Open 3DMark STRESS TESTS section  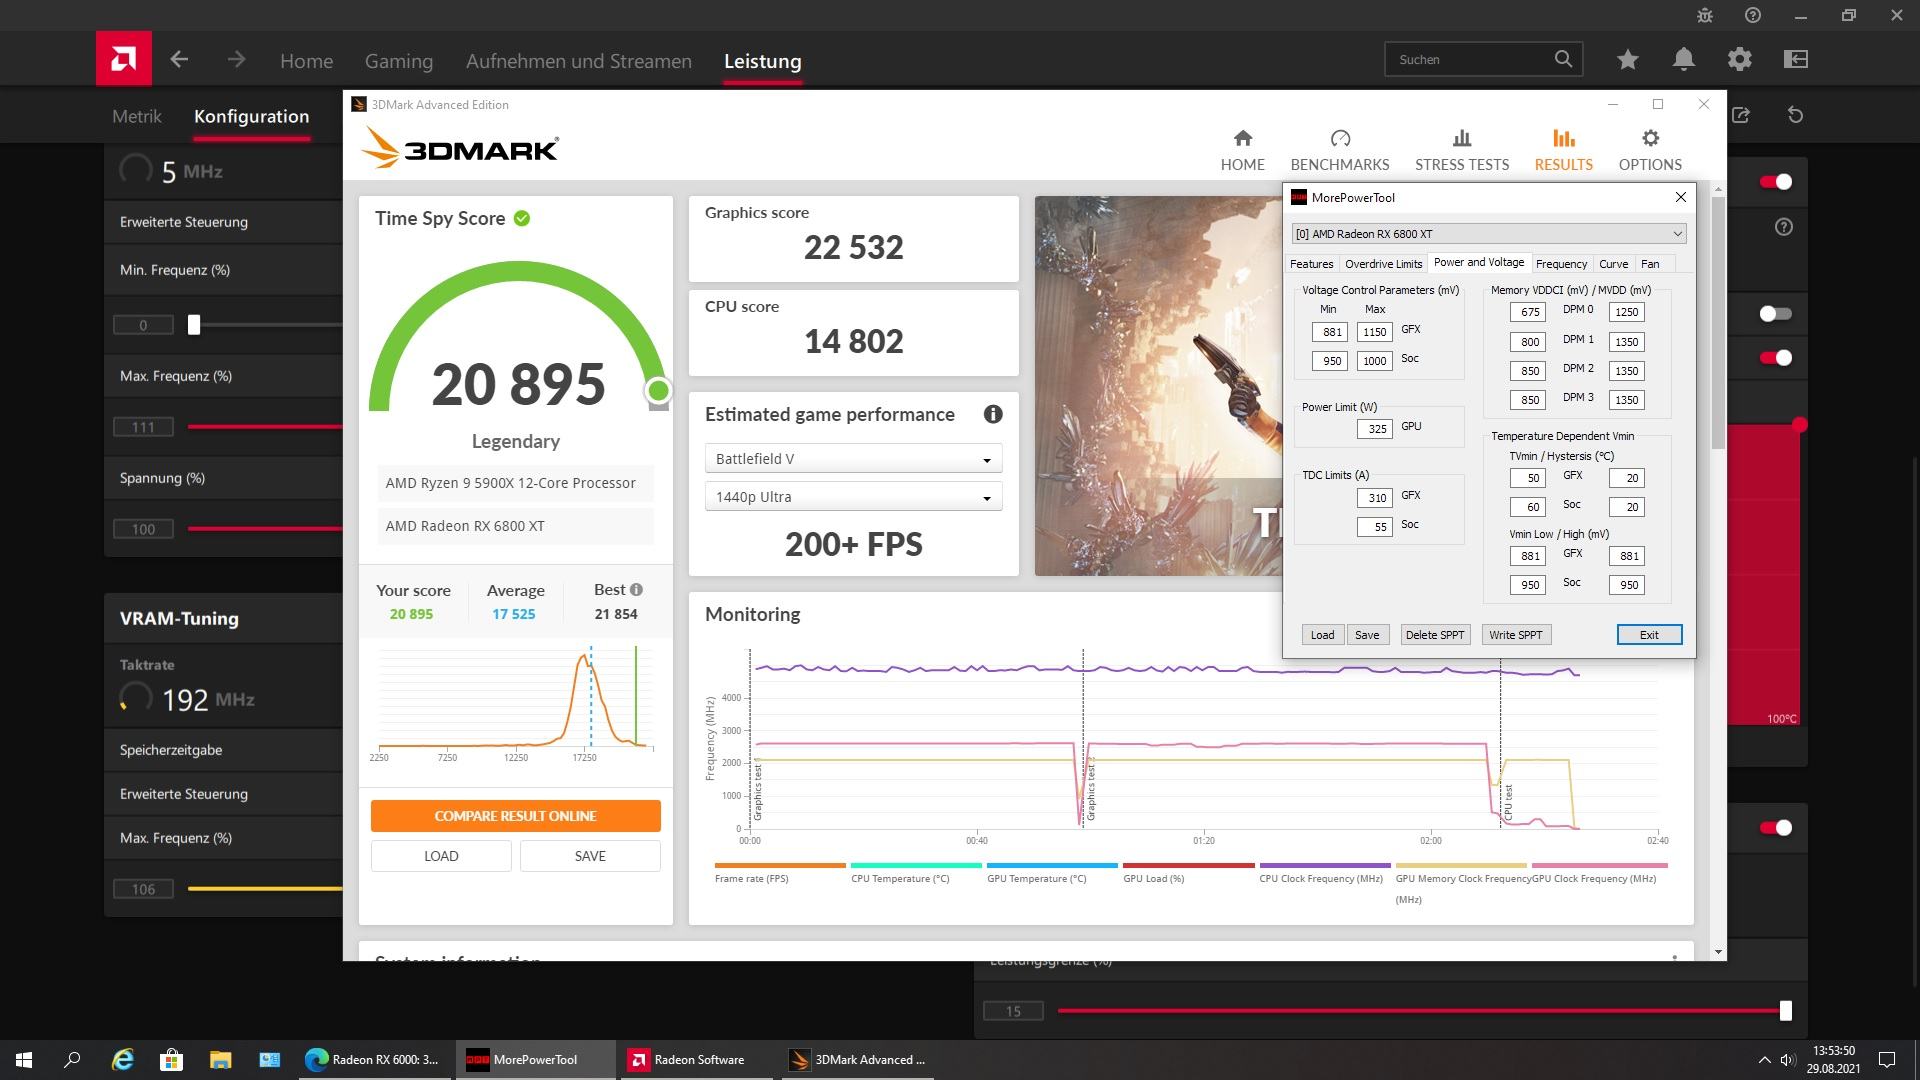pos(1462,150)
